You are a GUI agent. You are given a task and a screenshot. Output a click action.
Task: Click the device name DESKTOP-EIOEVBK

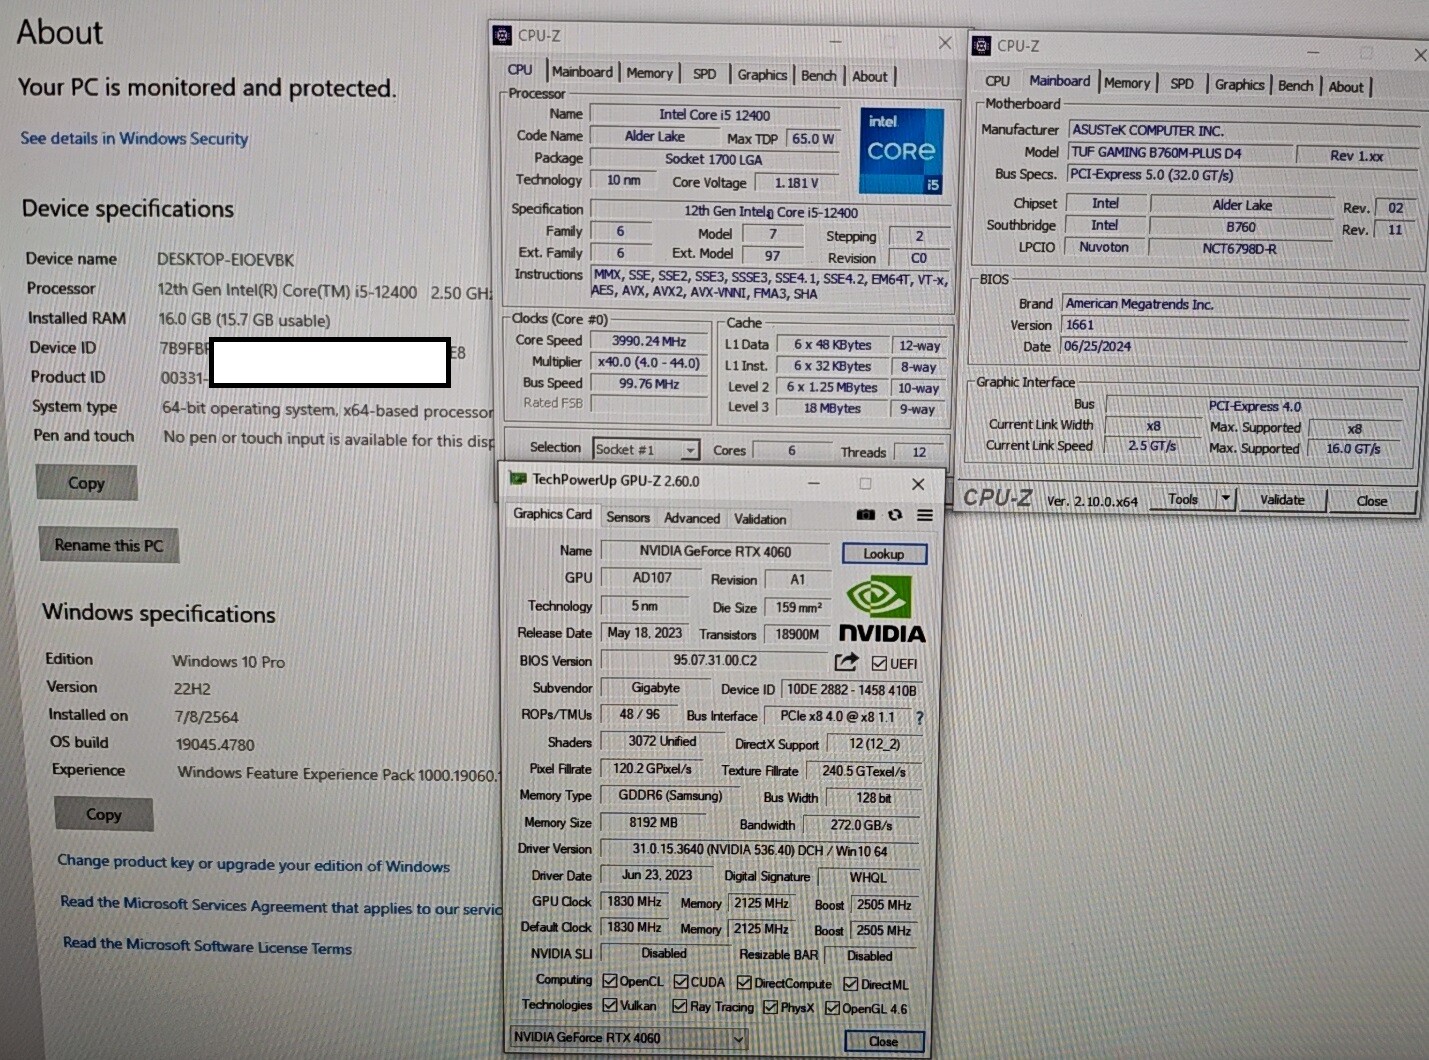pos(225,260)
